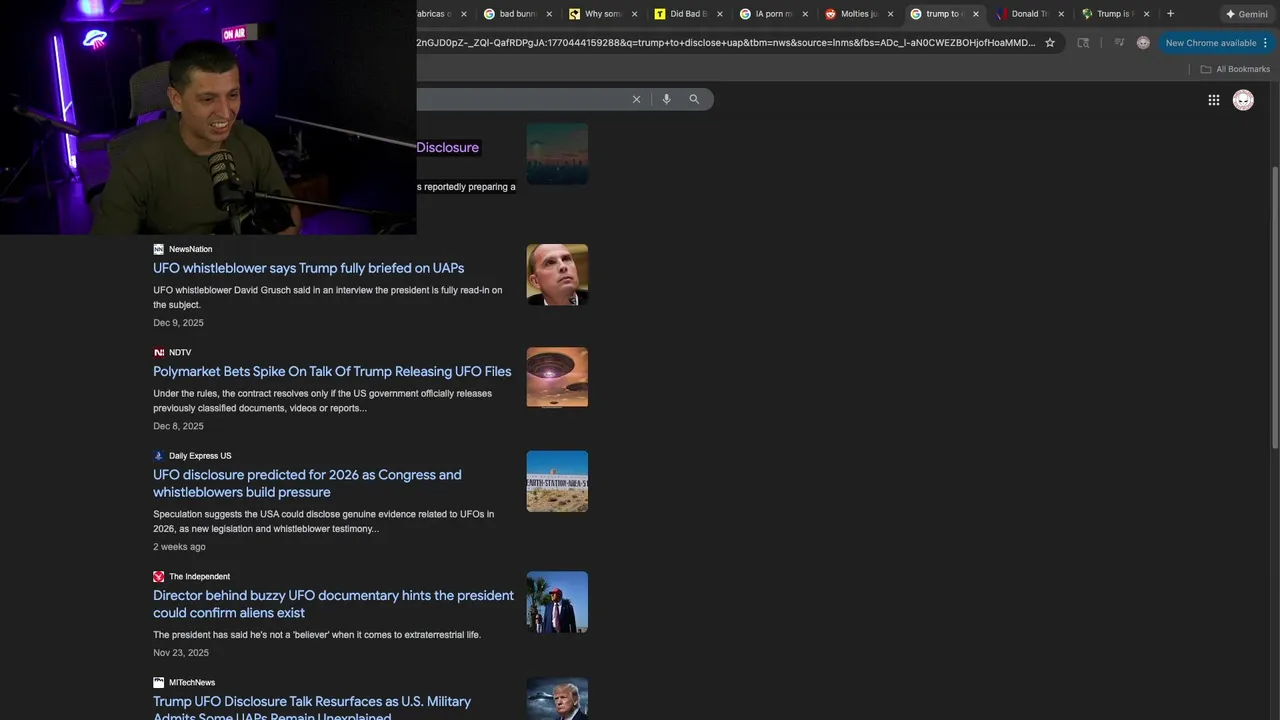Click the Daily Express US source label

click(200, 456)
